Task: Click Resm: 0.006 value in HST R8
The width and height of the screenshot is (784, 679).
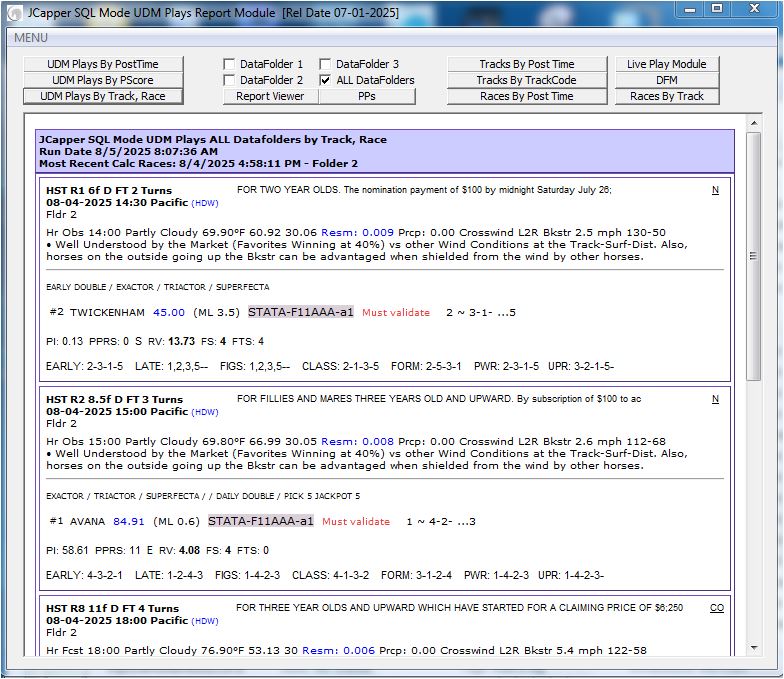Action: pyautogui.click(x=338, y=650)
